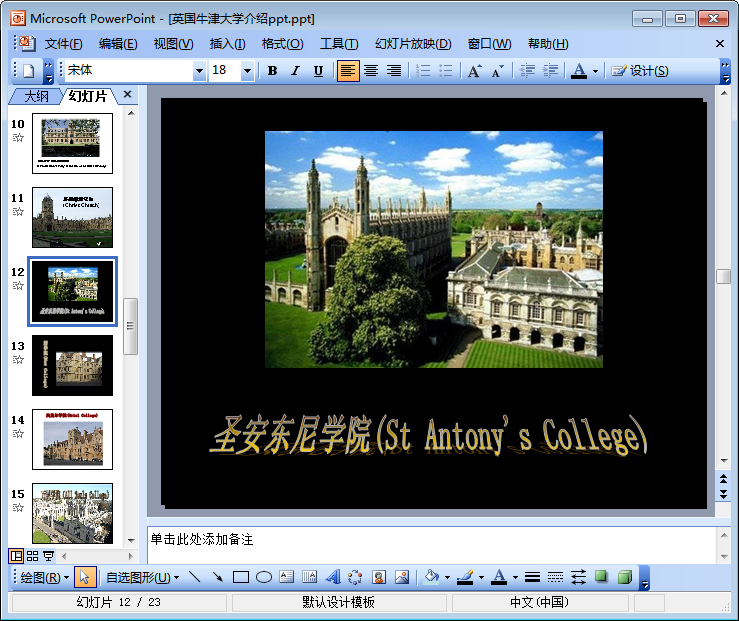Open the 幻灯片放映 menu
The width and height of the screenshot is (739, 621).
413,44
